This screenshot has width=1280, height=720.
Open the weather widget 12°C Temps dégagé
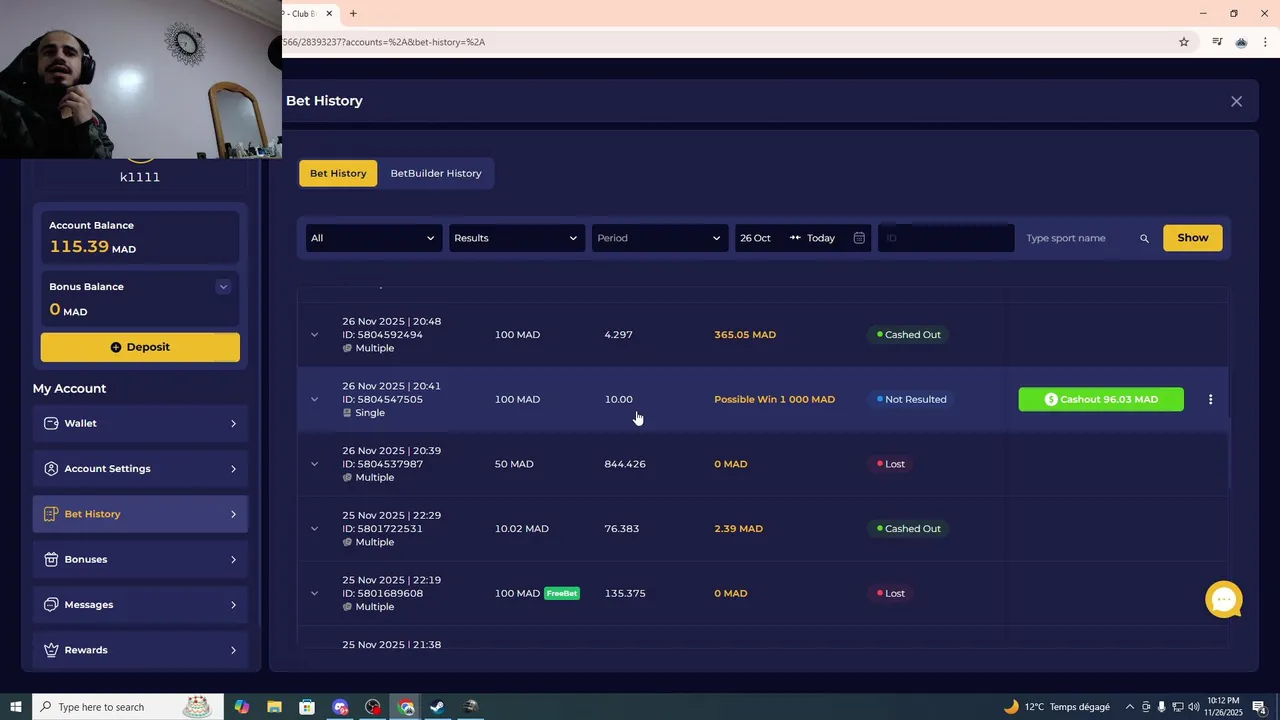pyautogui.click(x=1059, y=707)
